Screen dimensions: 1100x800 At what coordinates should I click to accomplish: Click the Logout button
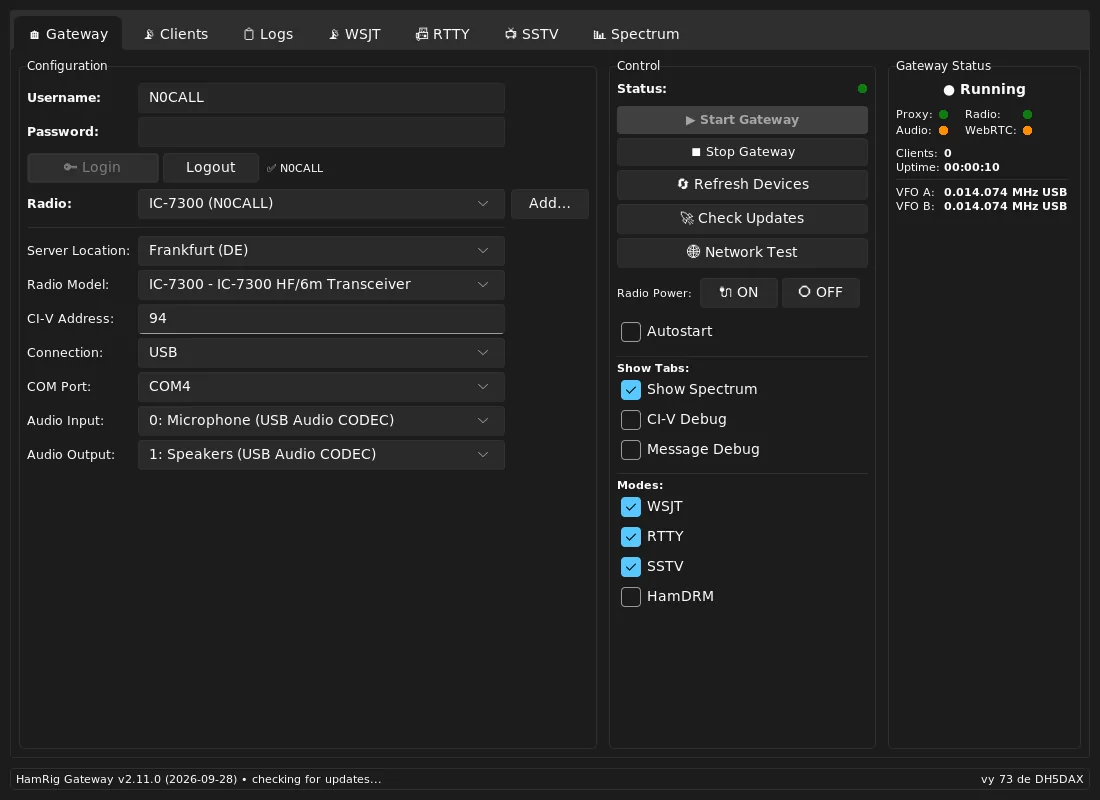click(210, 168)
